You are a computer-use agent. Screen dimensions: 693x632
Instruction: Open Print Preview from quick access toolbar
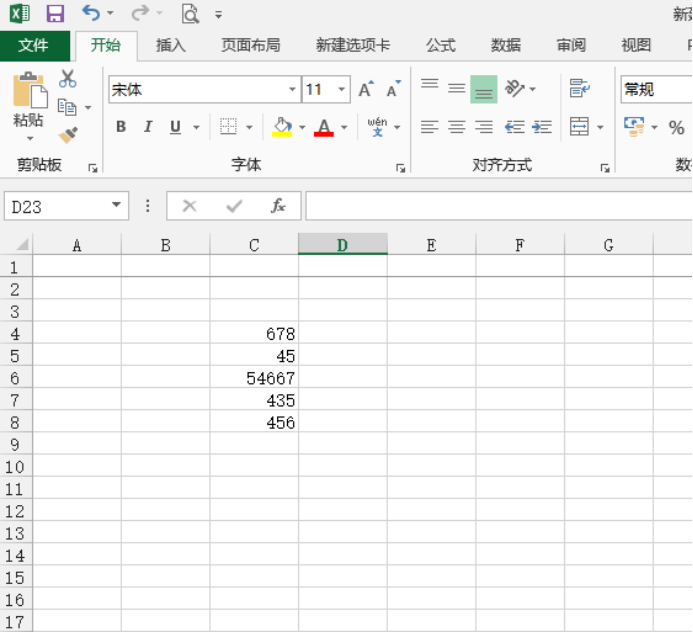pos(190,14)
